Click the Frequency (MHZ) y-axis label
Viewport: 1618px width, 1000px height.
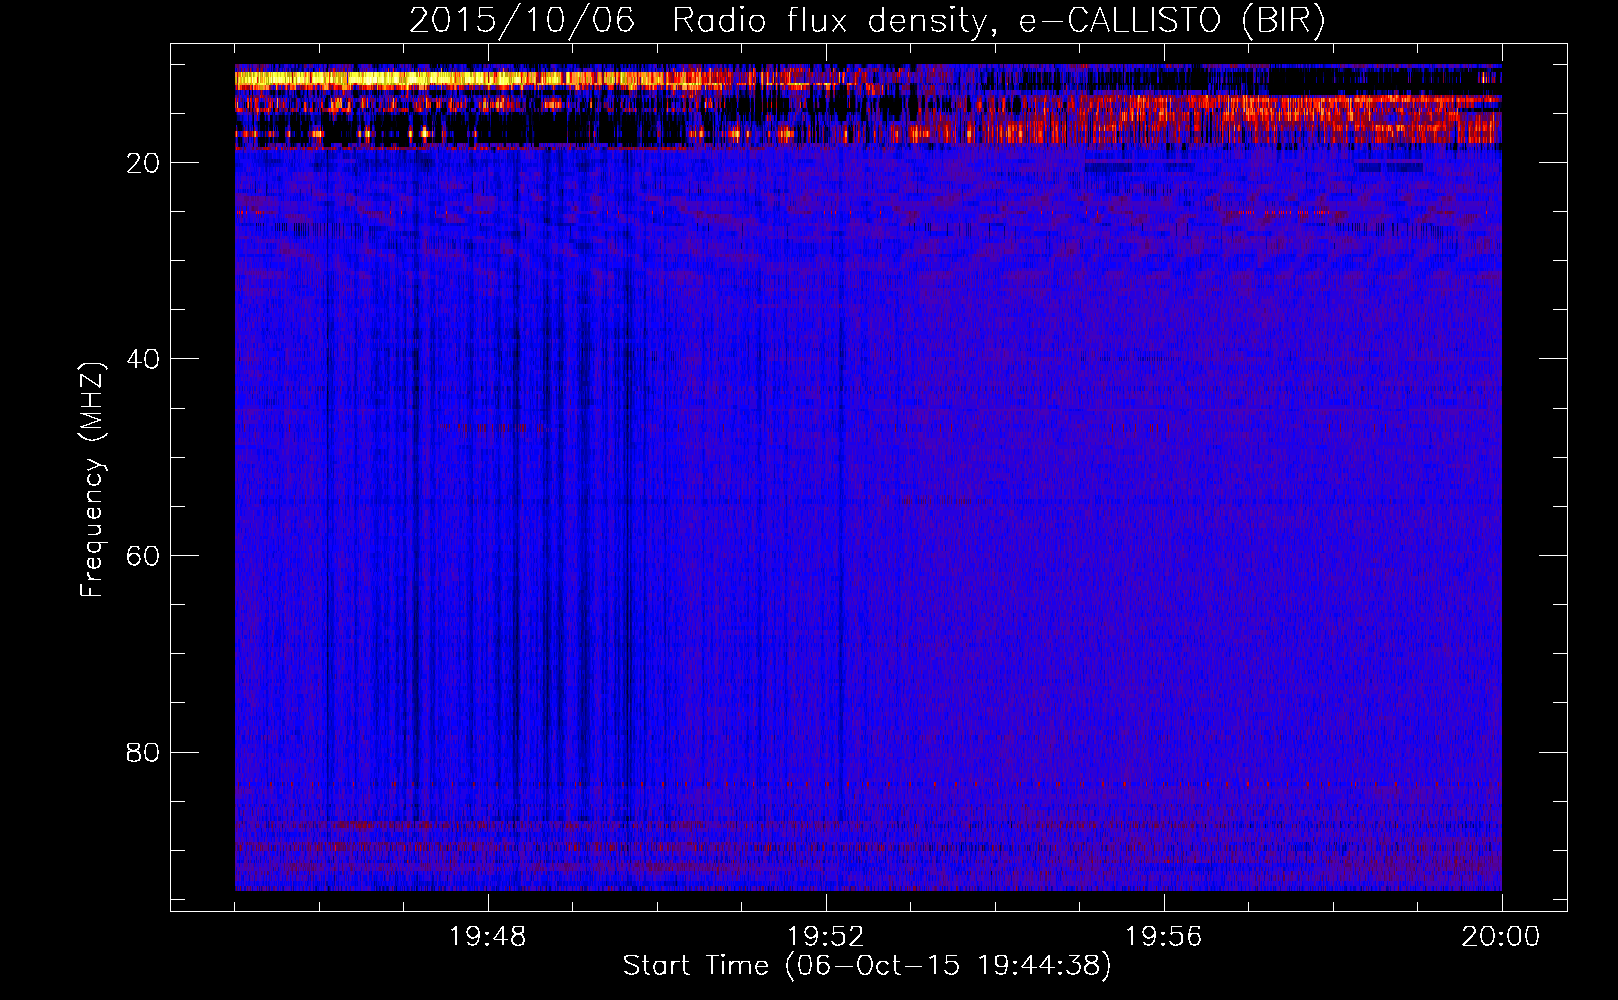pyautogui.click(x=92, y=480)
